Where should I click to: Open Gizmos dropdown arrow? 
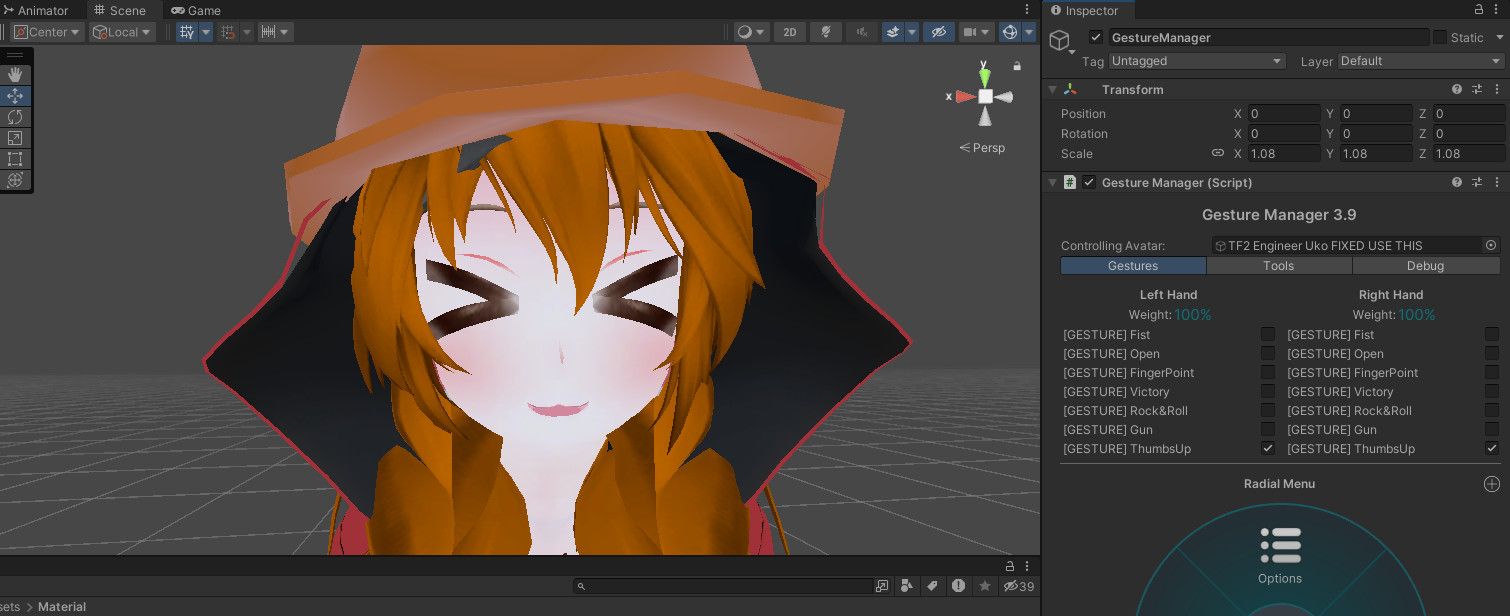point(1029,32)
